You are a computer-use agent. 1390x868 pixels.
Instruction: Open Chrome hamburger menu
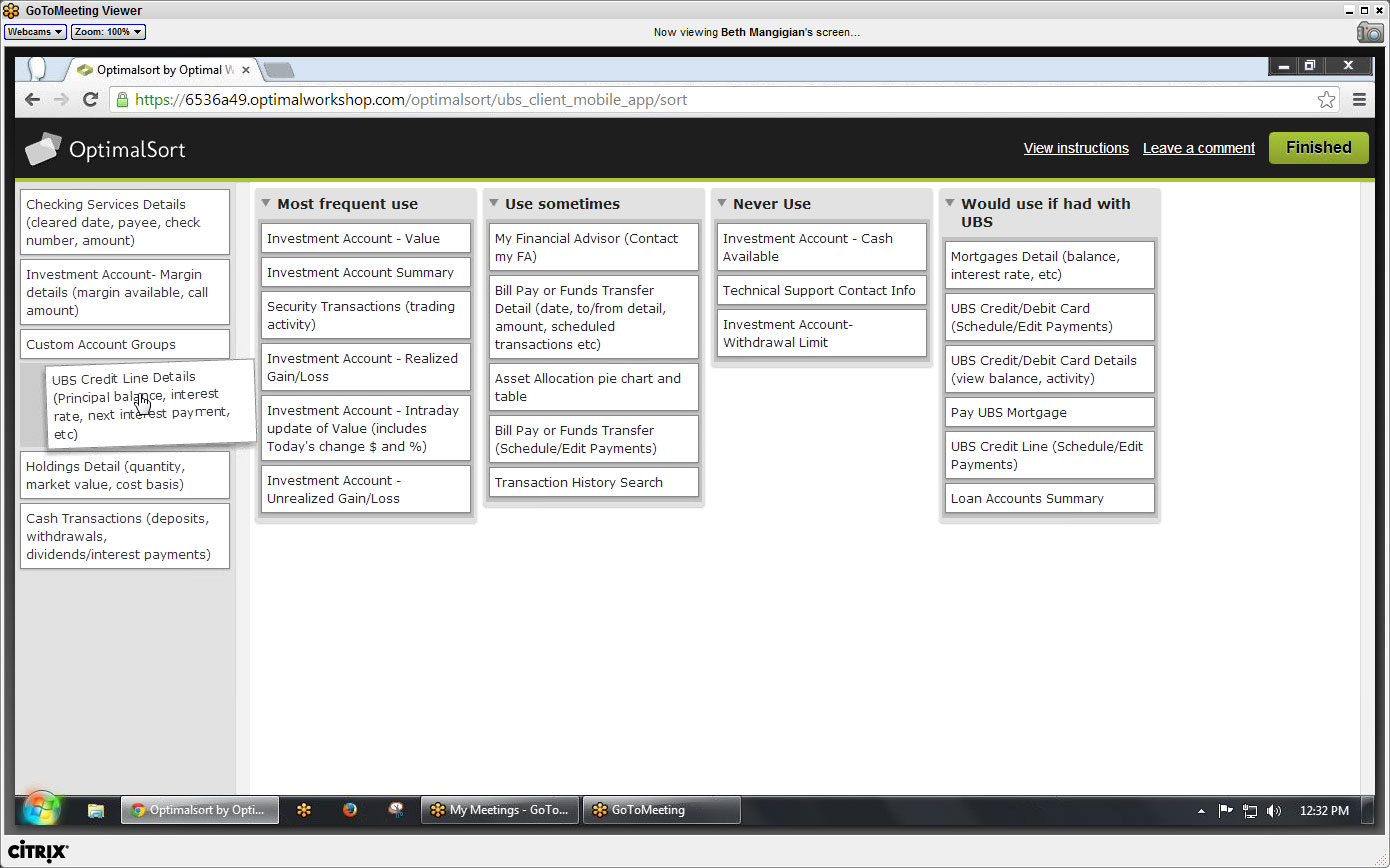1359,99
